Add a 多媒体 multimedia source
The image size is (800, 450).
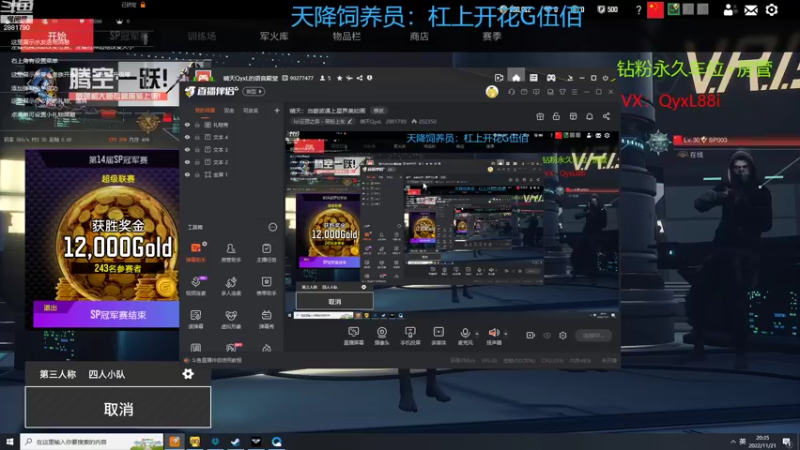tap(438, 336)
